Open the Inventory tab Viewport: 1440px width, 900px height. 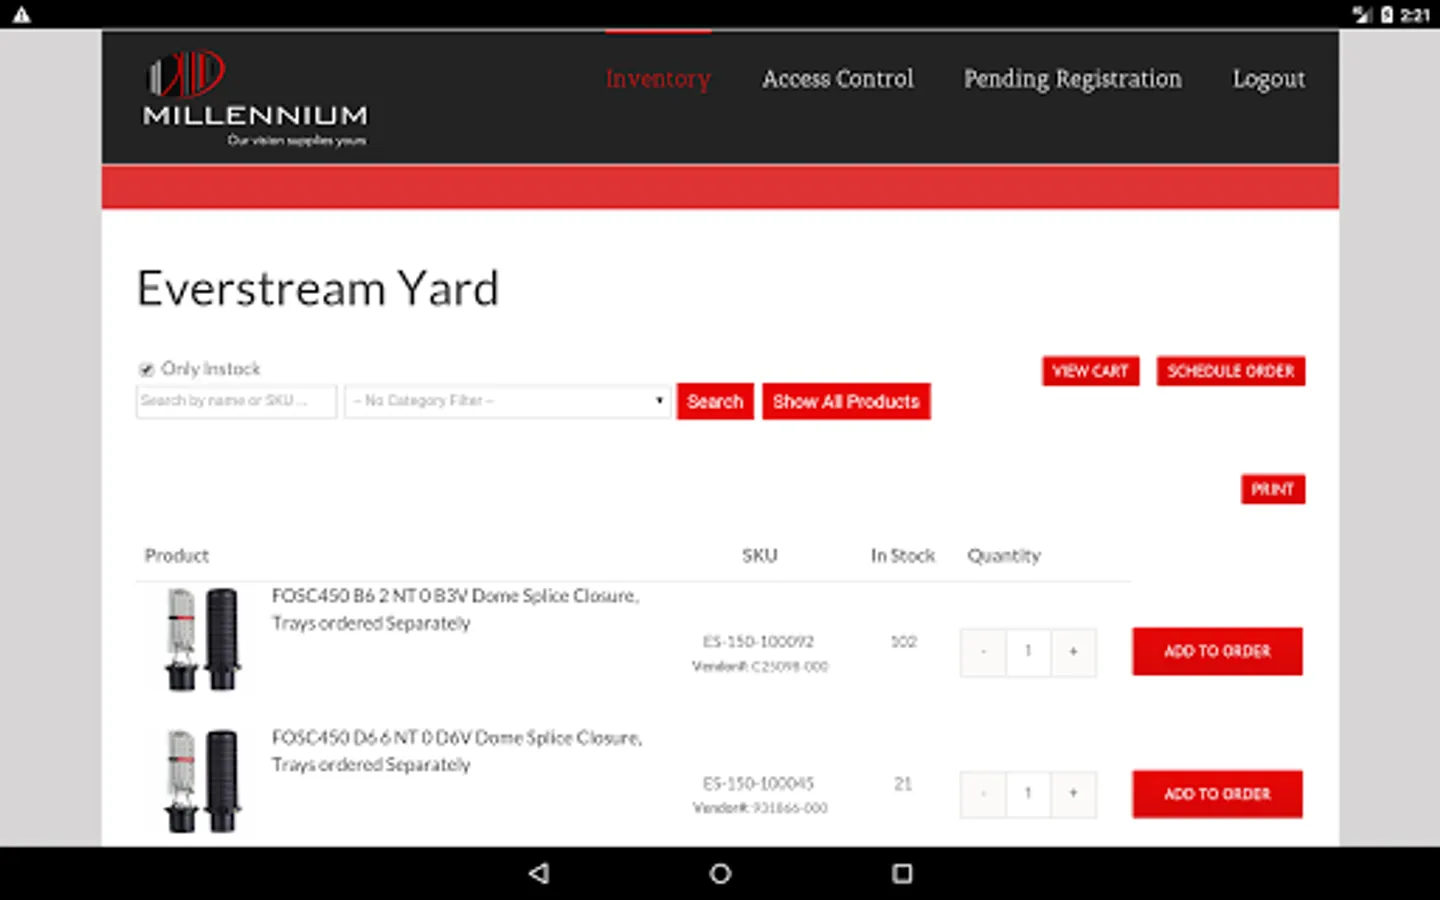658,79
